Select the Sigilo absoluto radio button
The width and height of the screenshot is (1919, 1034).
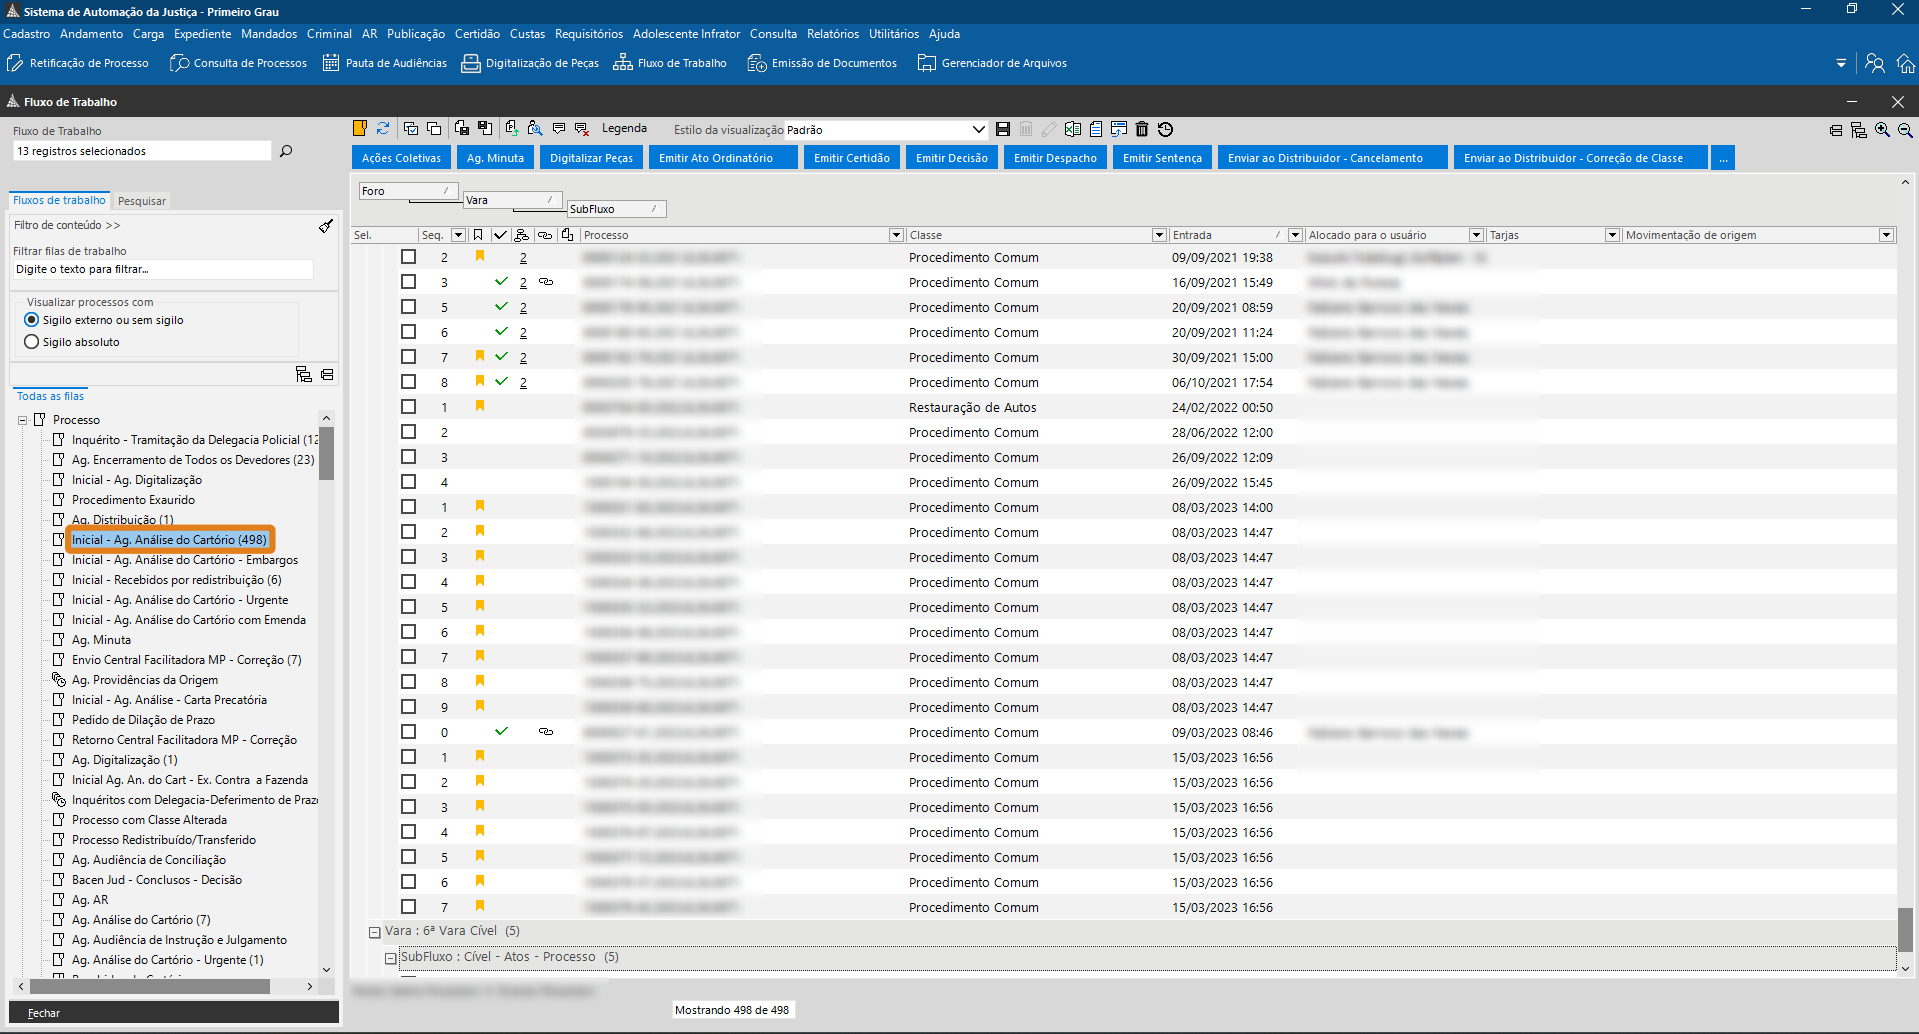coord(32,342)
